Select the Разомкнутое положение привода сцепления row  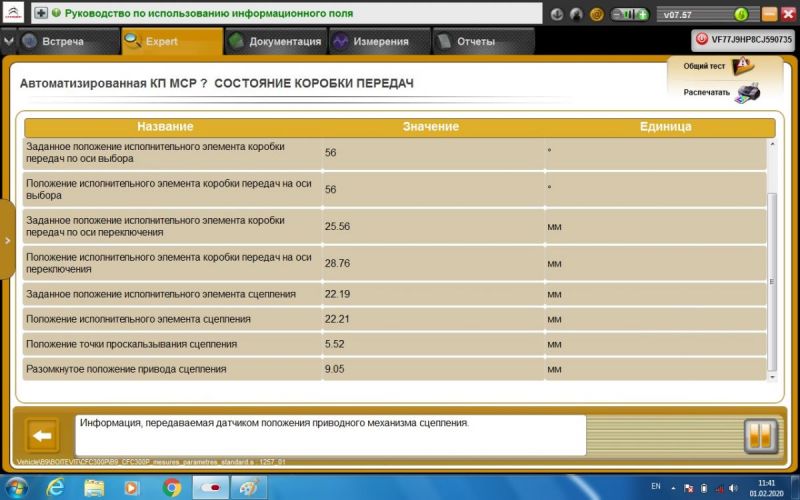point(160,369)
